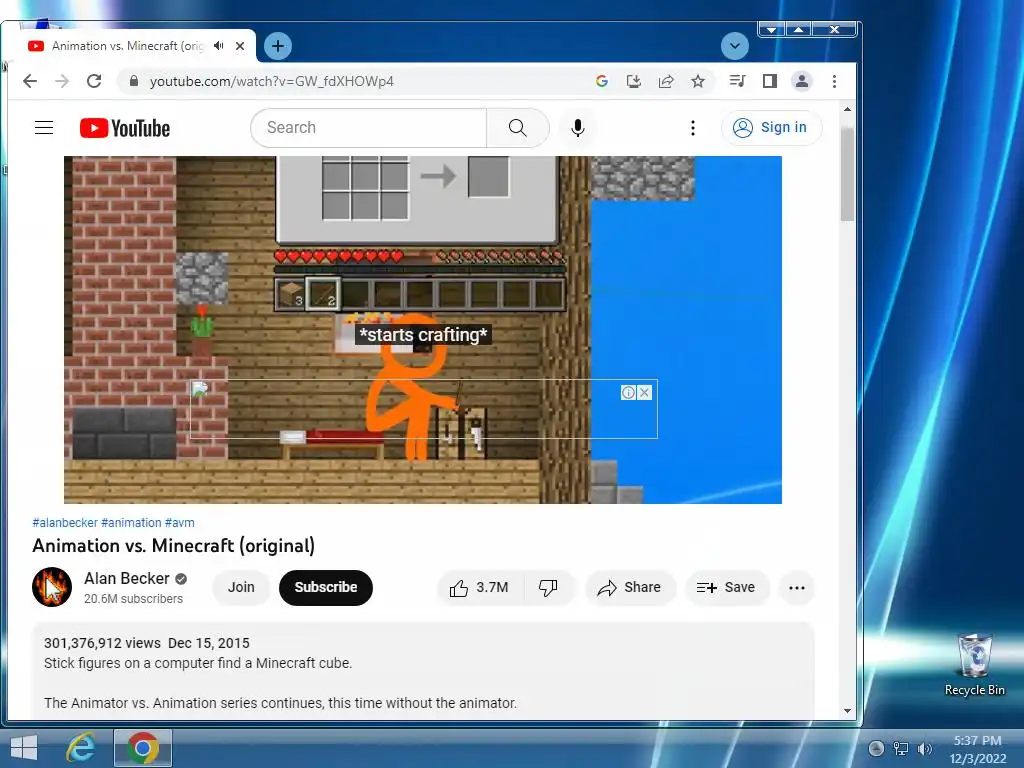Open media controls icon in toolbar
1024x768 pixels.
tap(737, 81)
